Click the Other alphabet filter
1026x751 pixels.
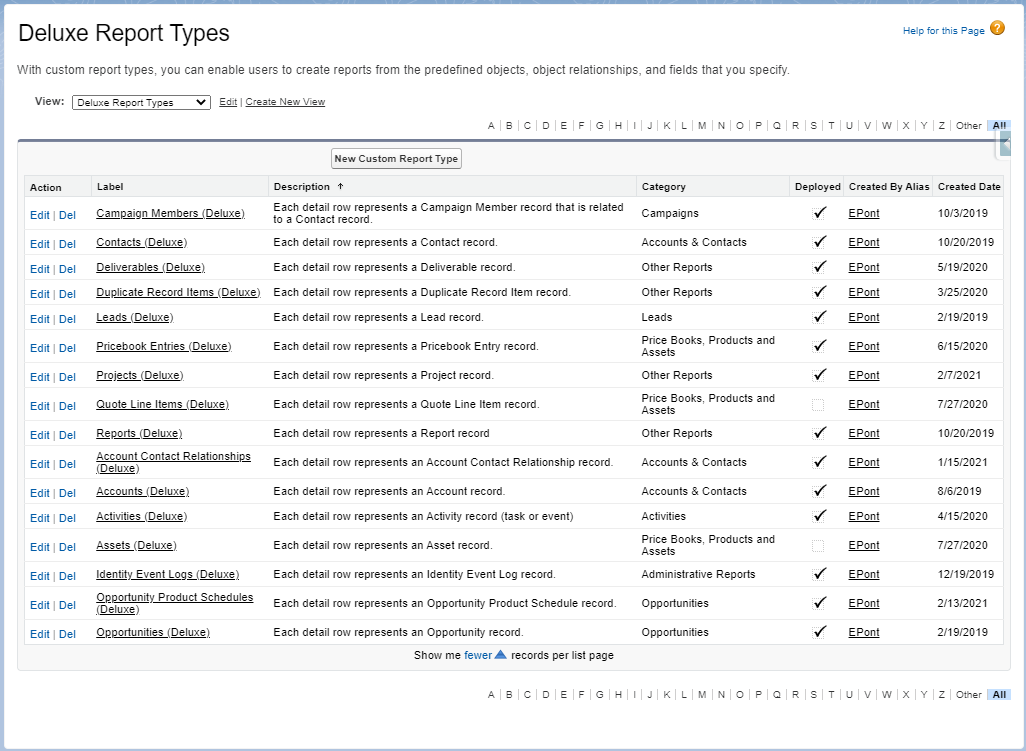[968, 125]
